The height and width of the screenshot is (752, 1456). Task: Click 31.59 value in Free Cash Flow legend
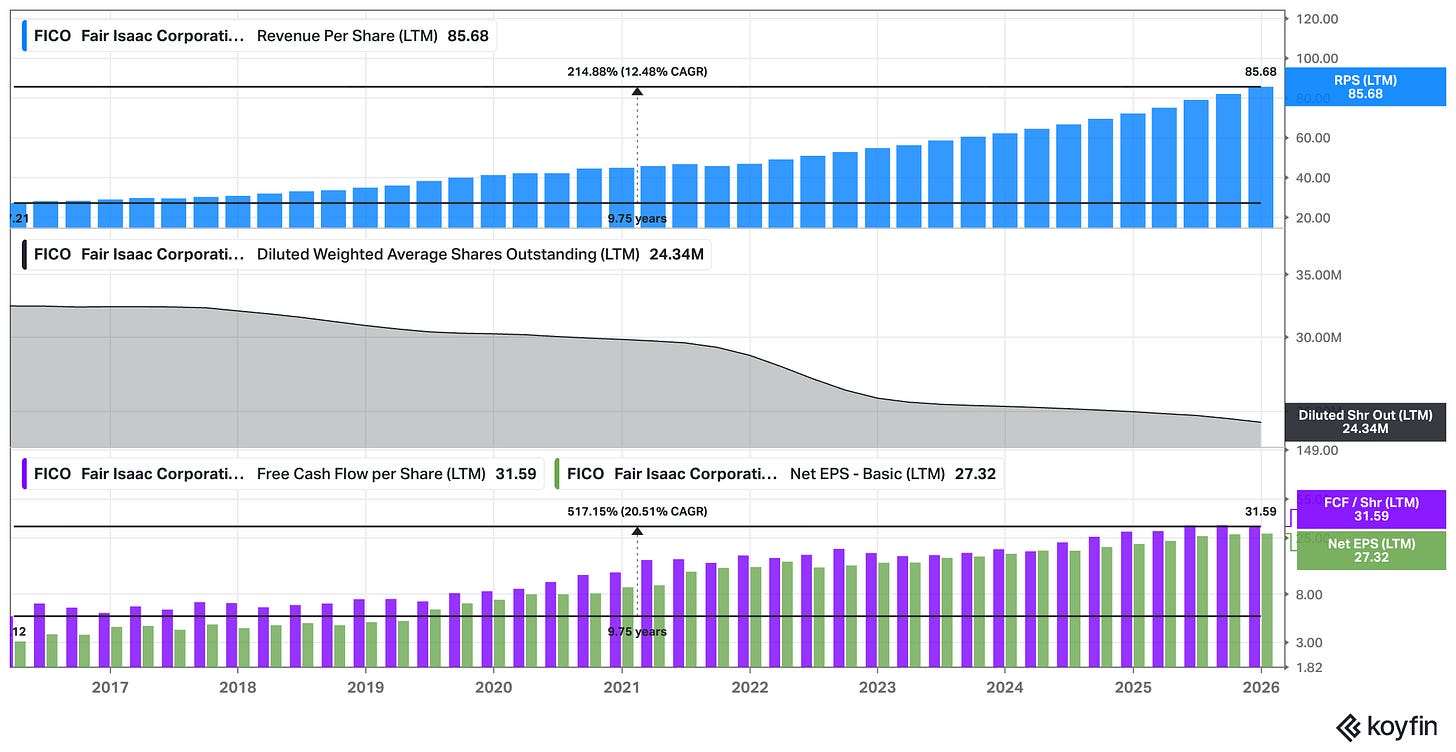(x=515, y=473)
